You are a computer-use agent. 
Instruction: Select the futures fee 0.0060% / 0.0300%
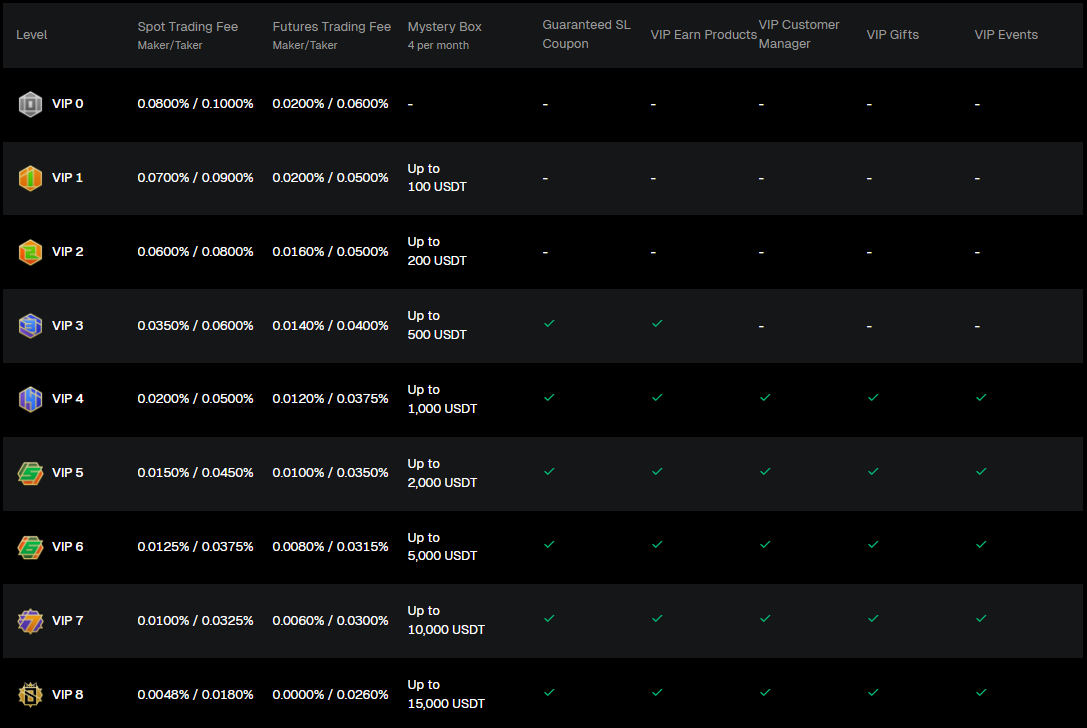[331, 621]
